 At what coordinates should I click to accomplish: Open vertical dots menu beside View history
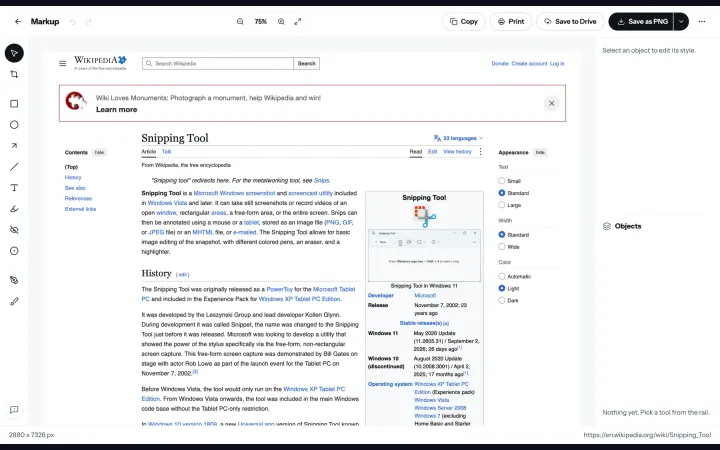point(480,152)
